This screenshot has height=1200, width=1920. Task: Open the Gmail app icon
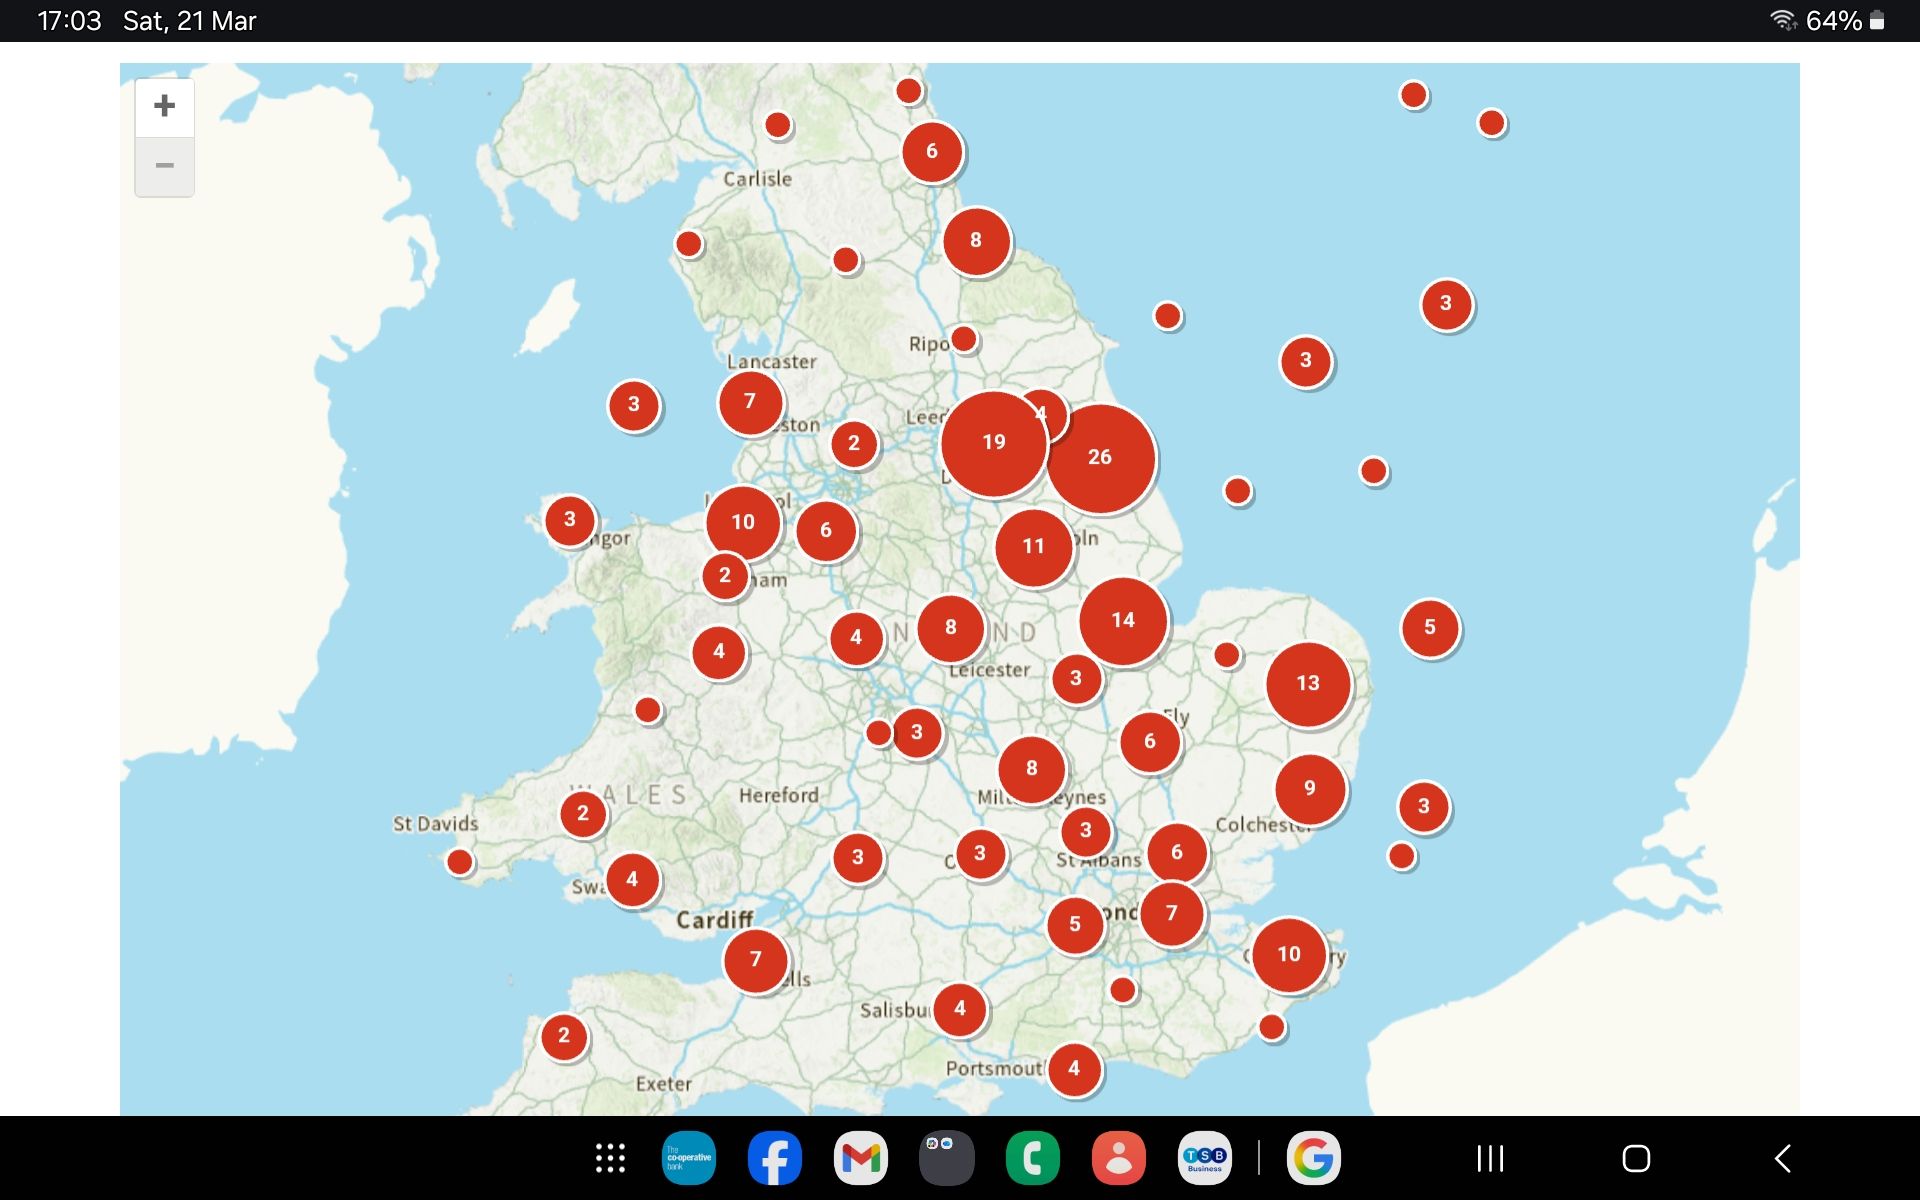click(x=861, y=1159)
